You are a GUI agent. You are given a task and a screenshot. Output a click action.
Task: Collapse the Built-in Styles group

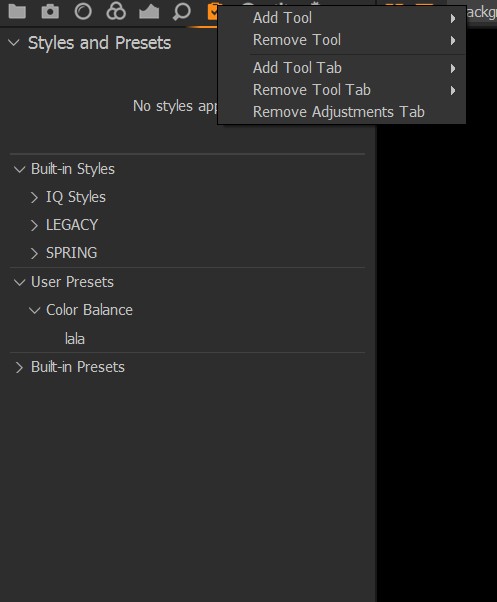19,169
